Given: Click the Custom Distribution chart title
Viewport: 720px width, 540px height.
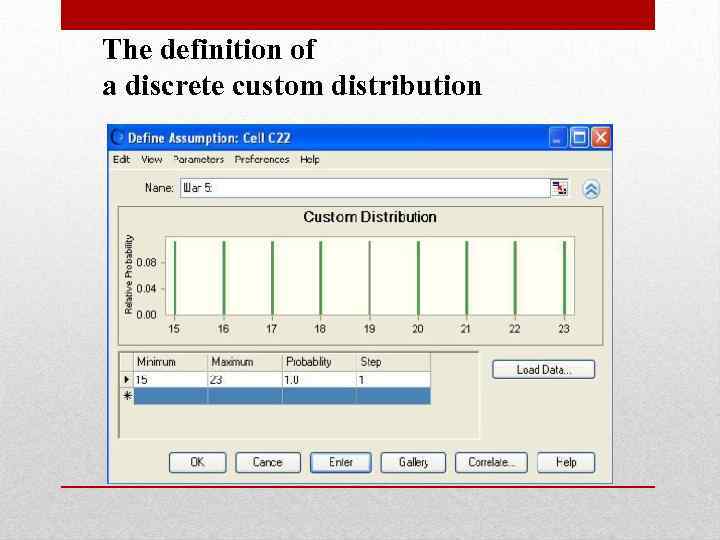Looking at the screenshot, I should click(x=370, y=217).
